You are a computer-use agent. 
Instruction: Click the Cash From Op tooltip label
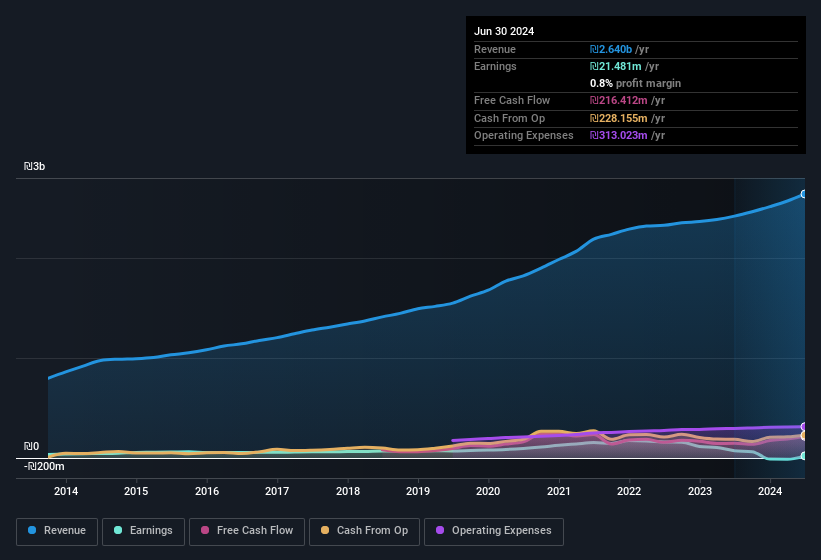(x=509, y=118)
